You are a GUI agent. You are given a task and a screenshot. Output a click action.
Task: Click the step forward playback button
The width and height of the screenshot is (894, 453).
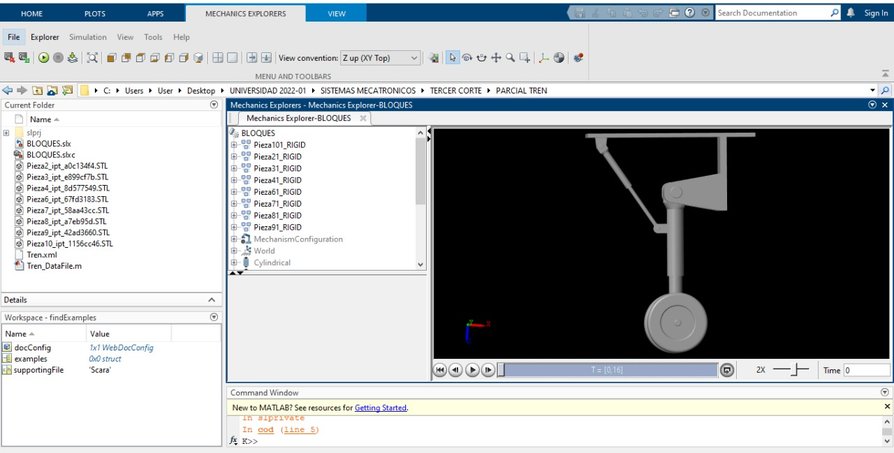[x=488, y=370]
